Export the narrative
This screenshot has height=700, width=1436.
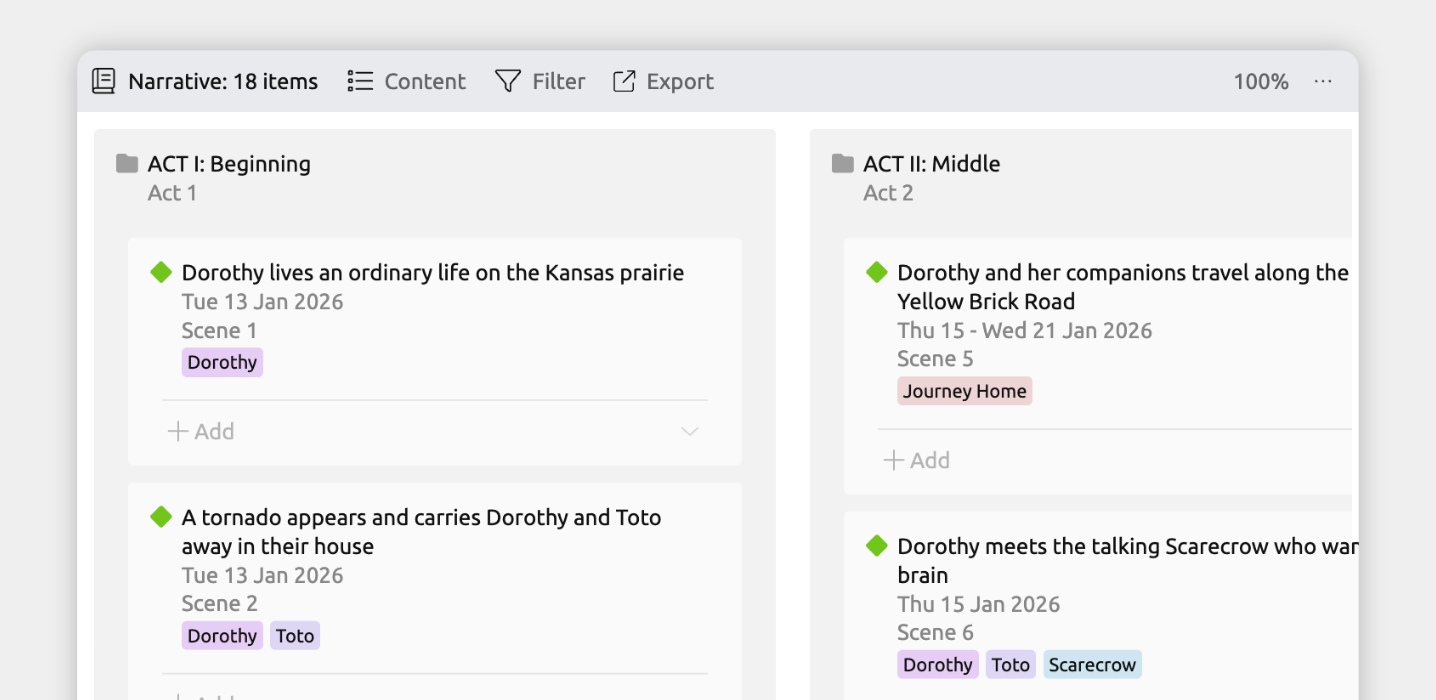pyautogui.click(x=663, y=81)
